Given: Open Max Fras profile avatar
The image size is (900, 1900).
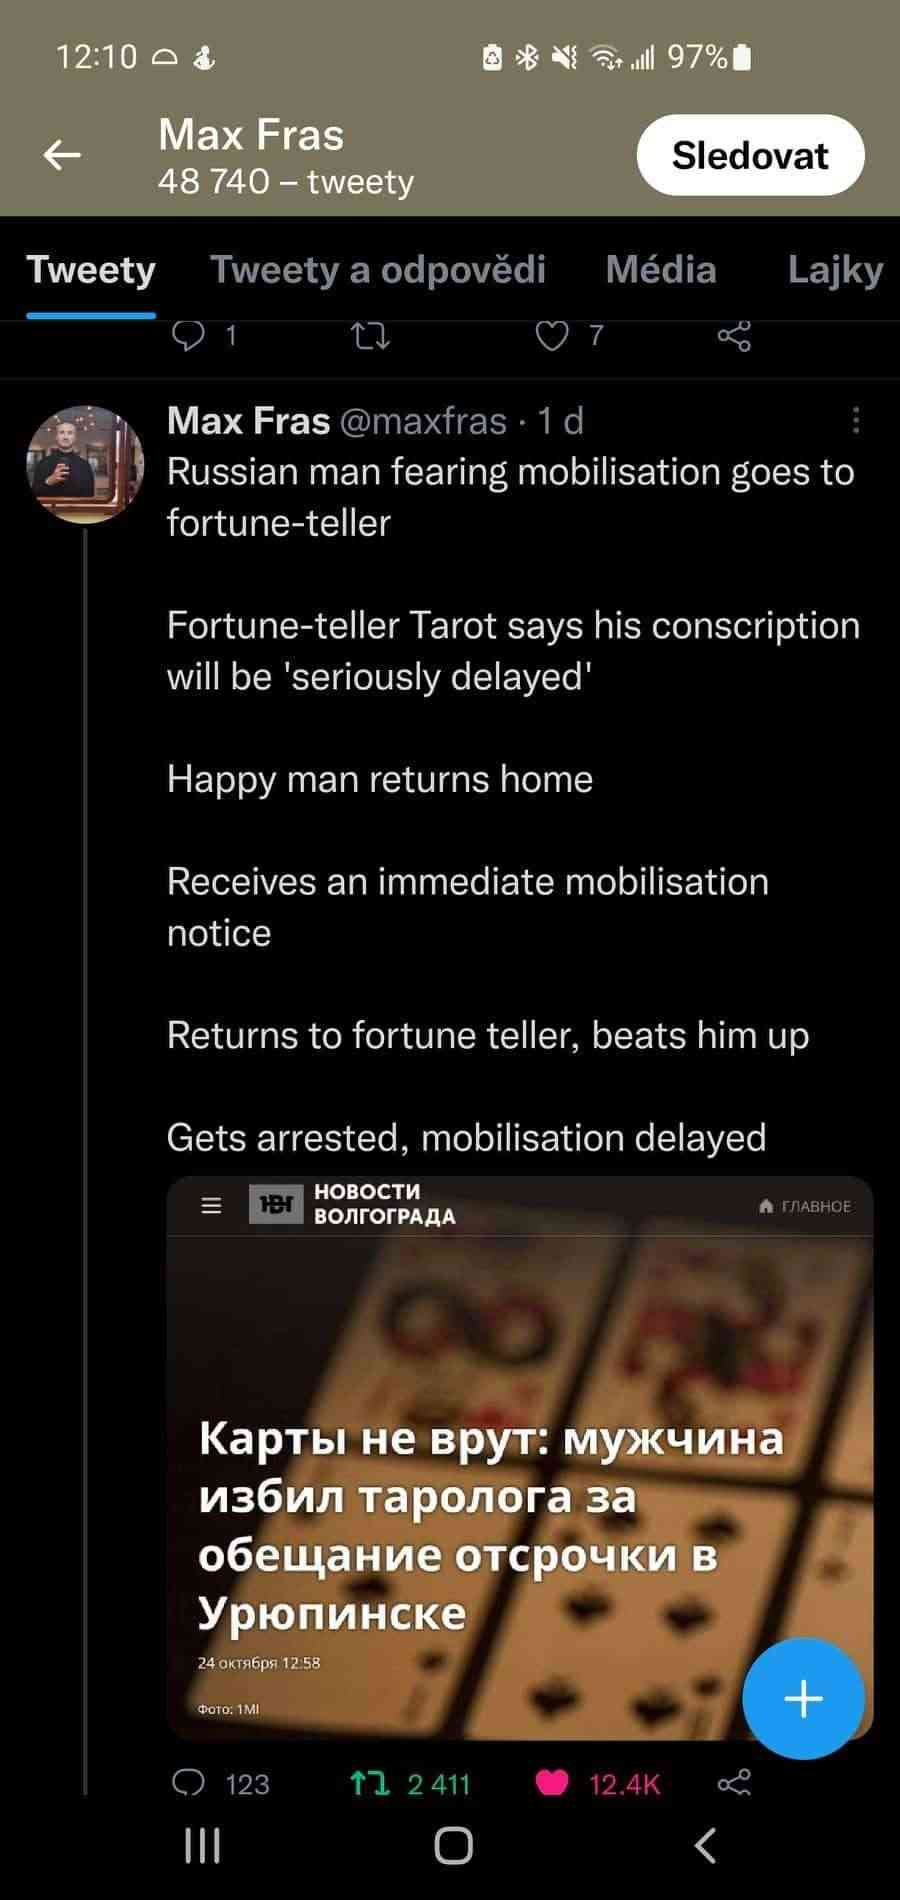Looking at the screenshot, I should (x=85, y=464).
